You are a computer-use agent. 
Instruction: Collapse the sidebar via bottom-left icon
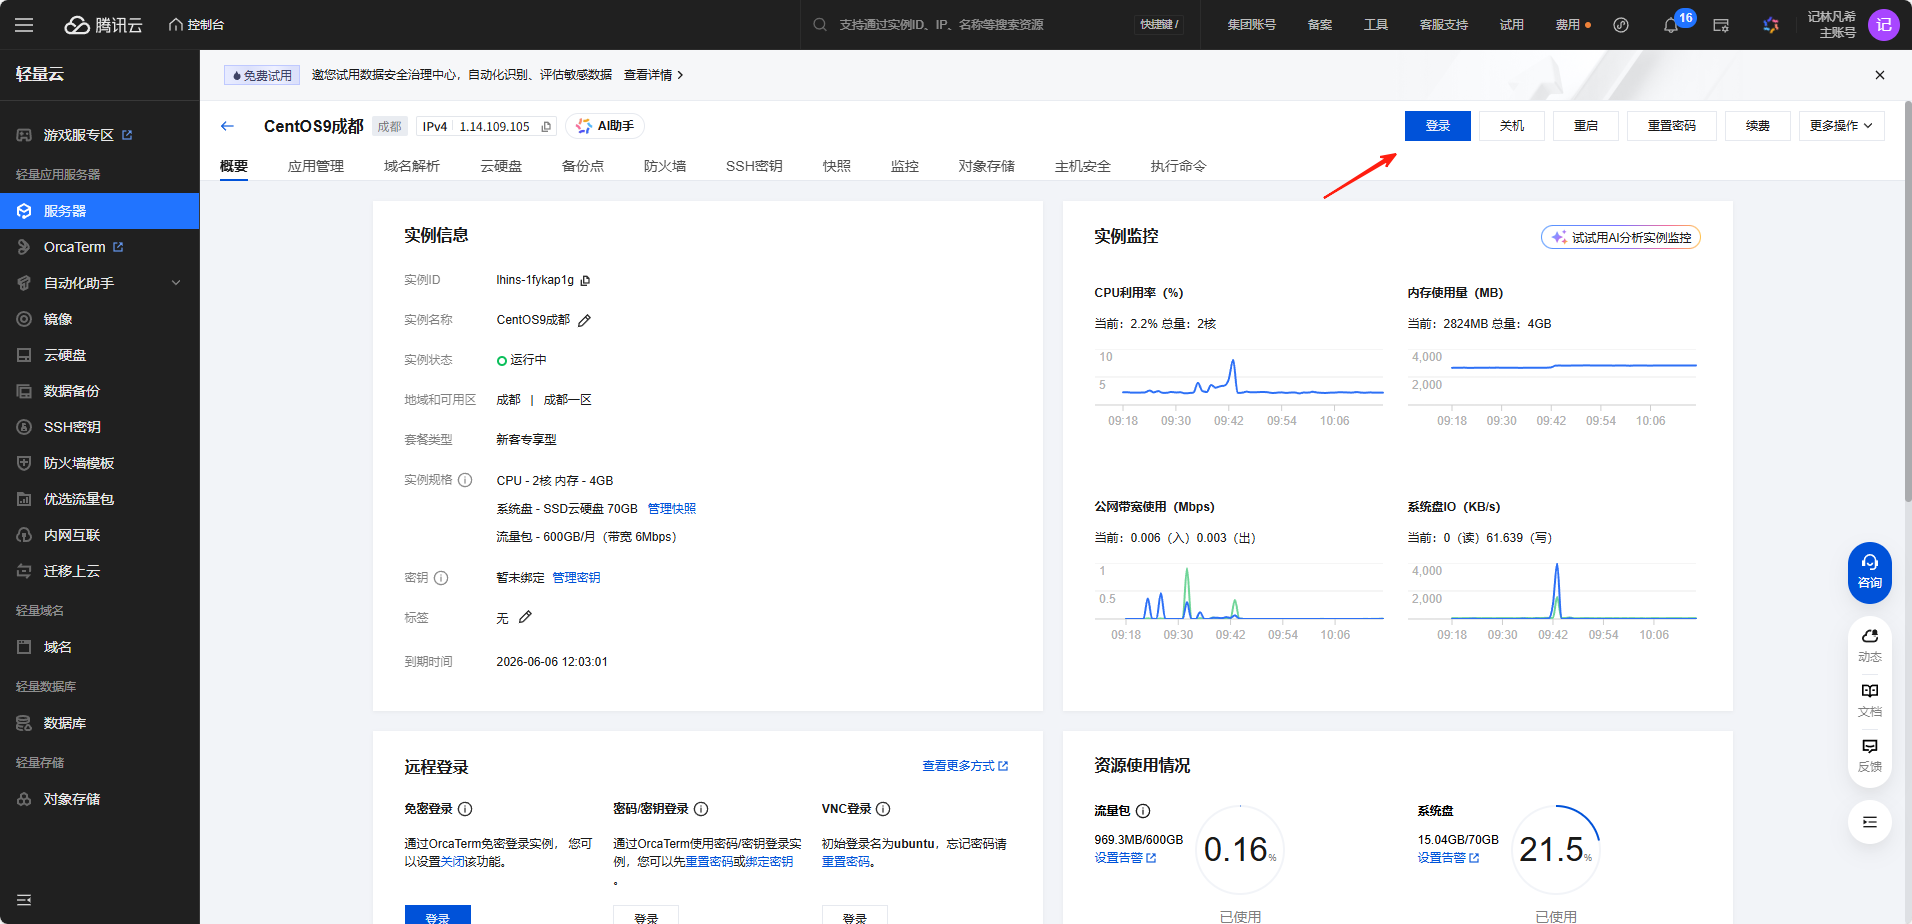pos(24,900)
